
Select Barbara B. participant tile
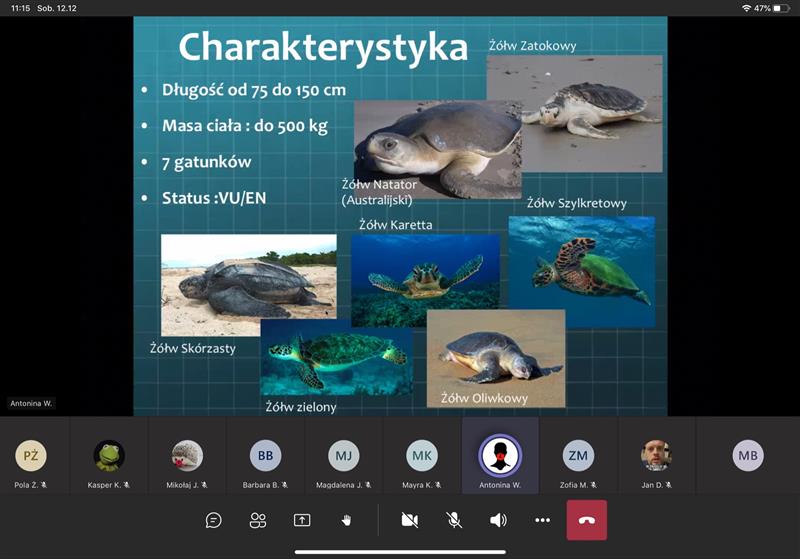tap(265, 456)
